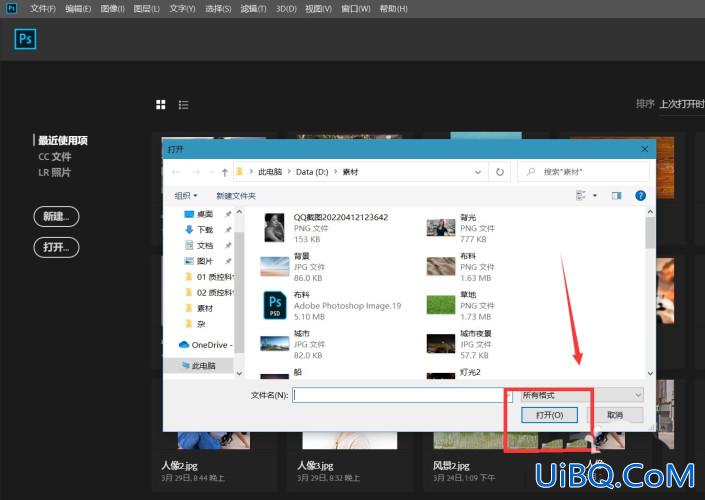Go forward in the Open dialog

tap(196, 172)
